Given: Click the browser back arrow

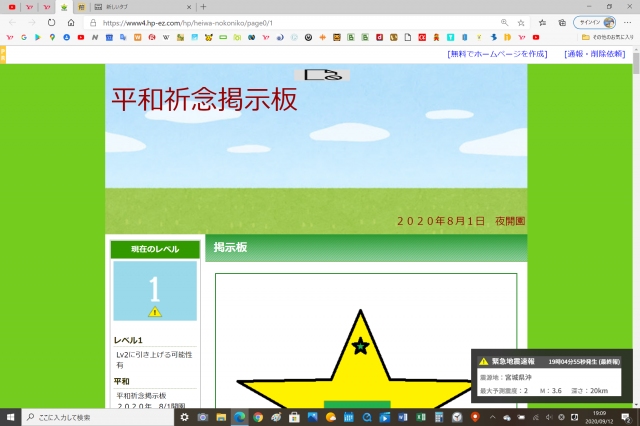Looking at the screenshot, I should (11, 22).
